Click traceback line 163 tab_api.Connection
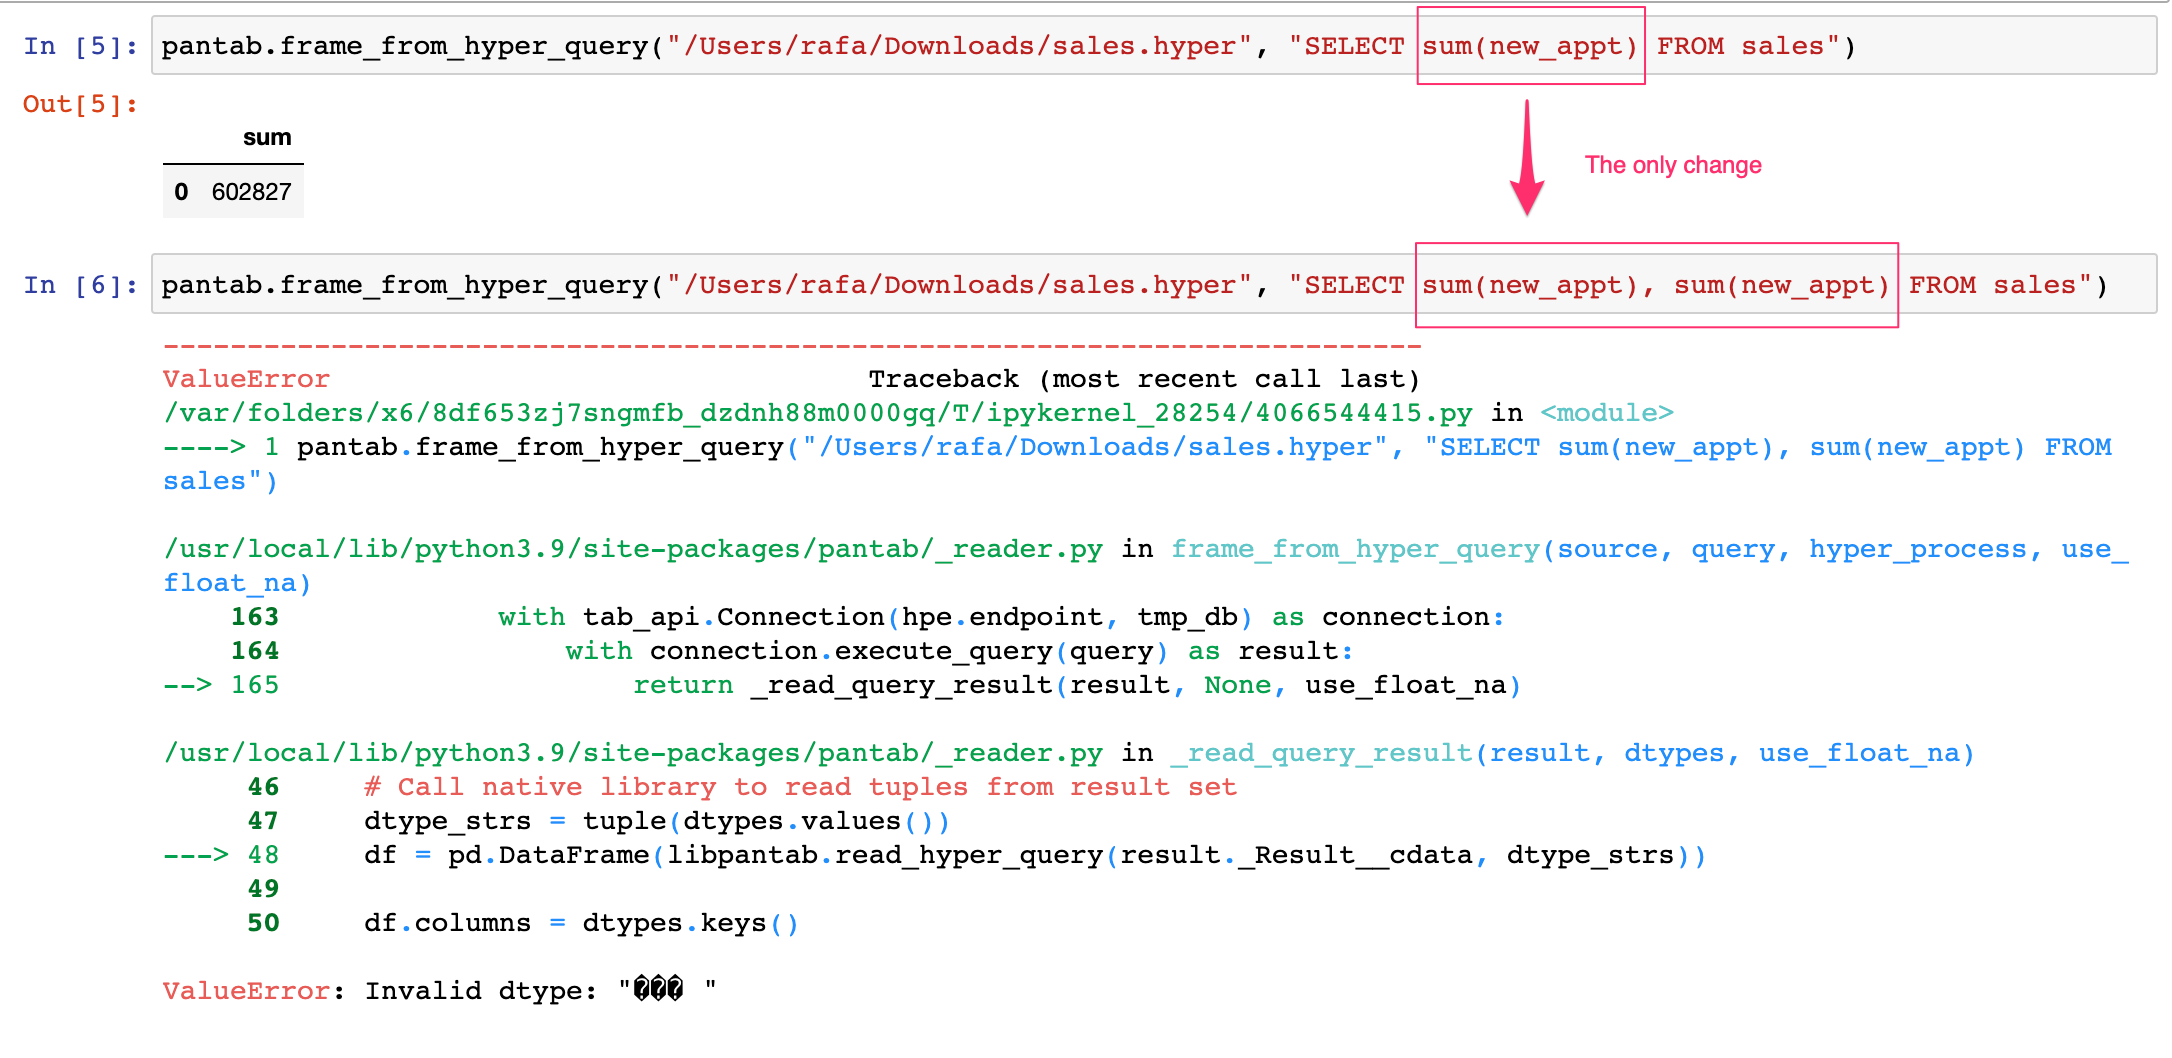This screenshot has width=2172, height=1058. [1001, 617]
